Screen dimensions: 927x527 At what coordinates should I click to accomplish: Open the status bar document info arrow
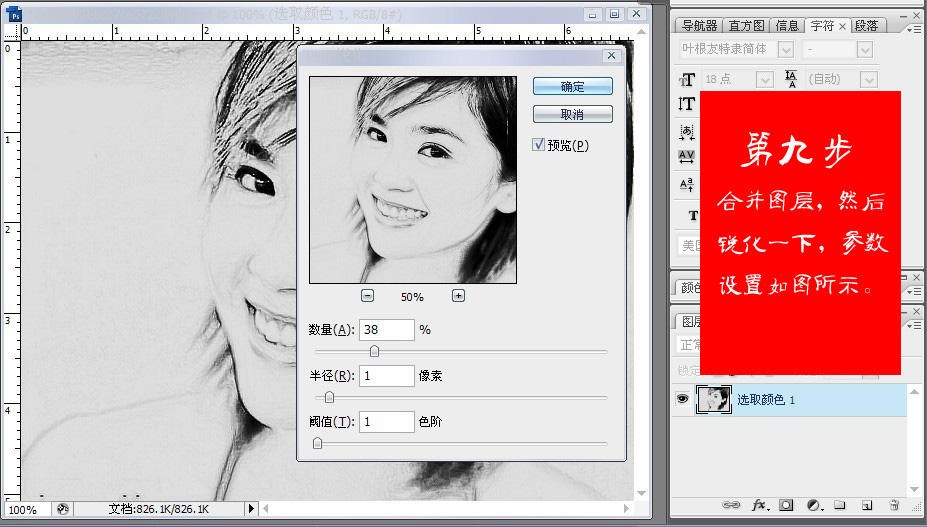[x=251, y=508]
